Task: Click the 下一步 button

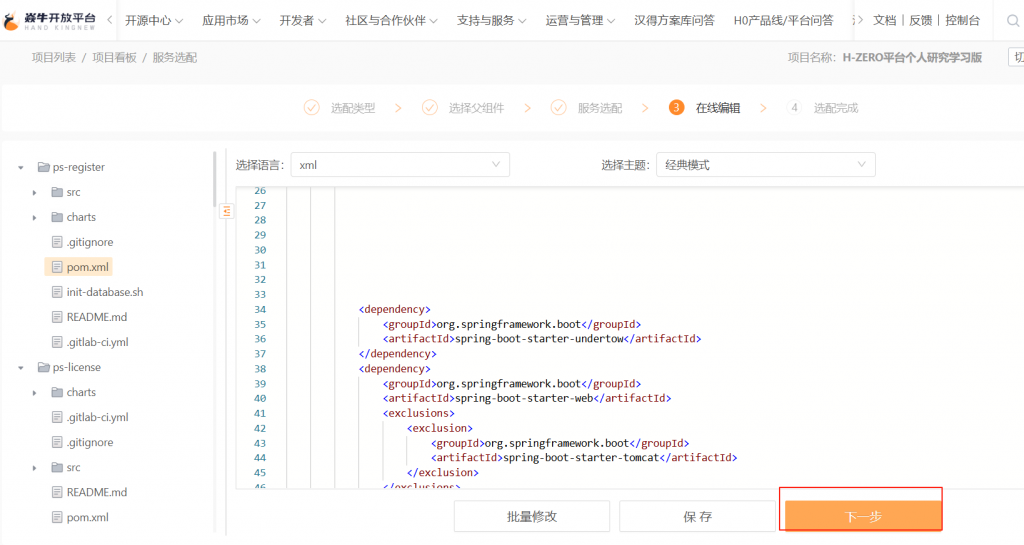Action: pos(862,516)
